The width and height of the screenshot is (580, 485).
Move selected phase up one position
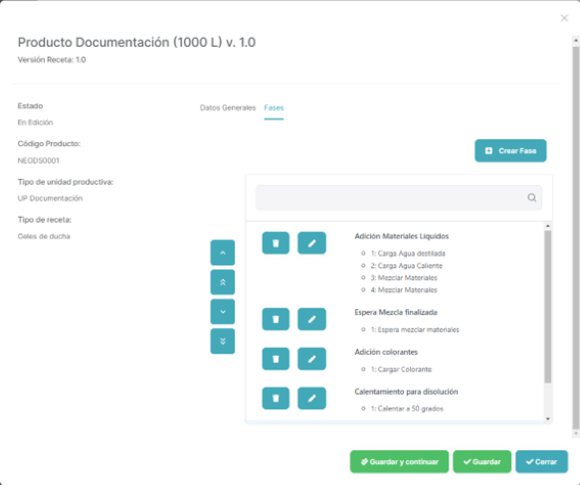(223, 253)
